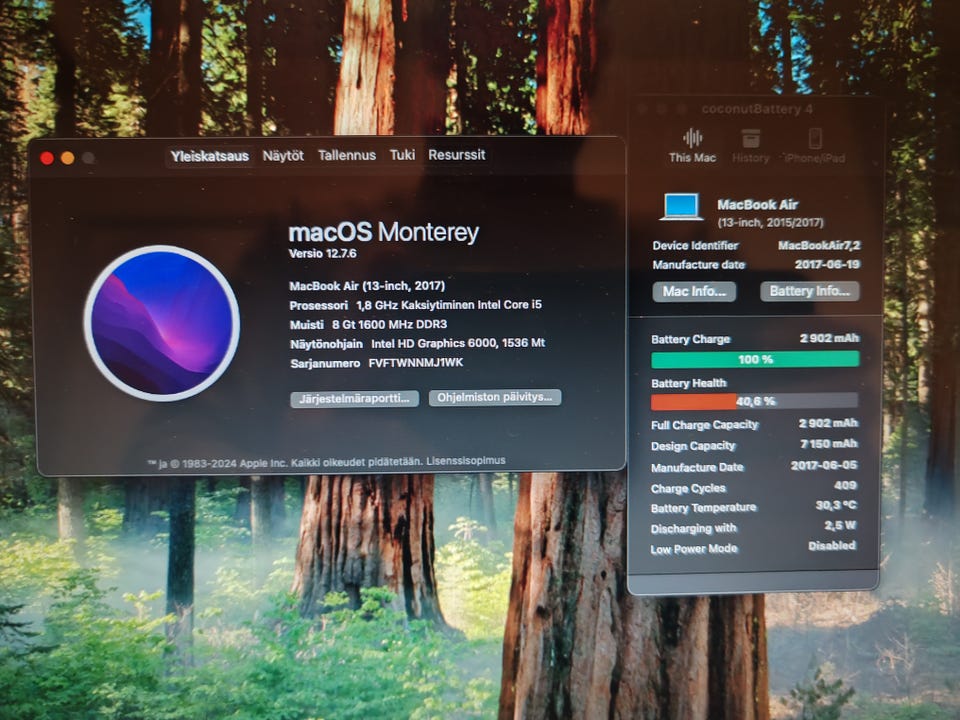Open the Resurssit tab
The height and width of the screenshot is (720, 960).
457,155
